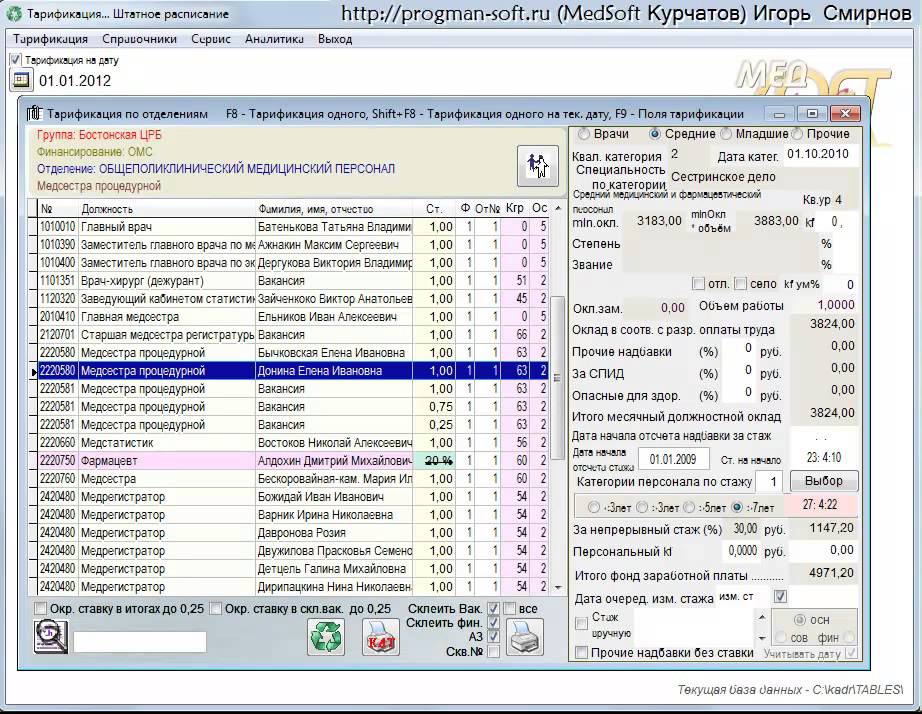
Task: Select row Фармацевт Алдохин Дмитрий Михайлович
Action: (293, 461)
